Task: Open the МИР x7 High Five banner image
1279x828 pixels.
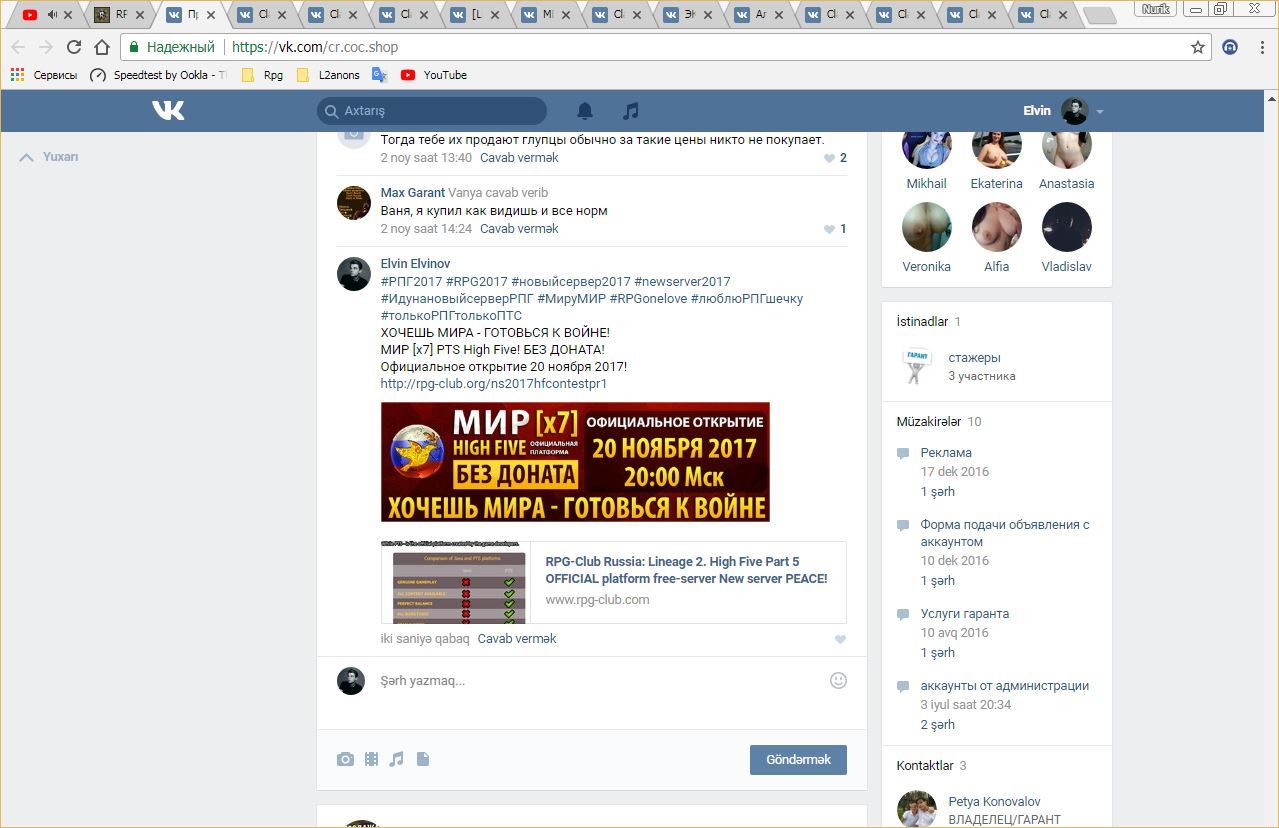Action: (575, 462)
